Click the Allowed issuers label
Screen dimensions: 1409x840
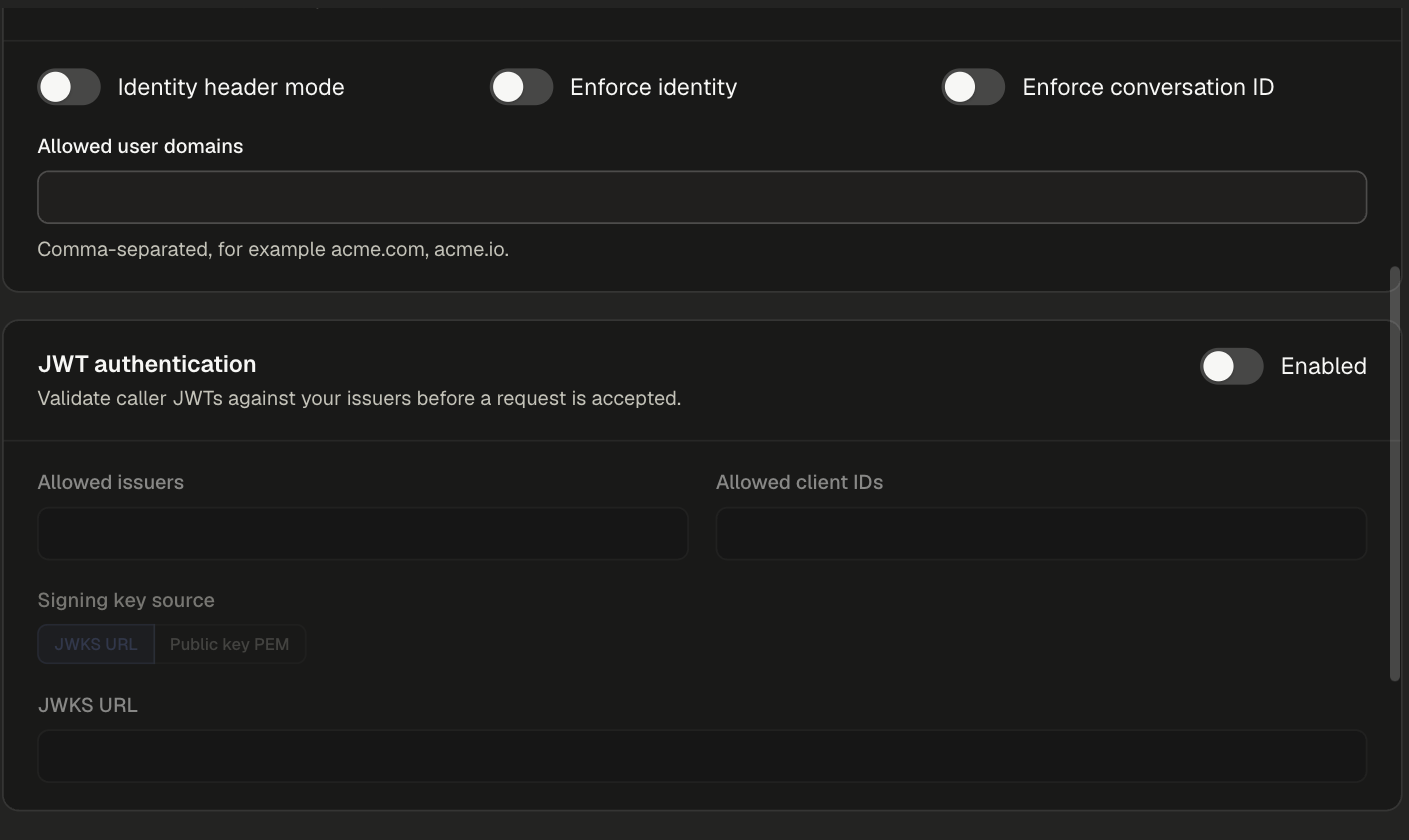pyautogui.click(x=111, y=482)
